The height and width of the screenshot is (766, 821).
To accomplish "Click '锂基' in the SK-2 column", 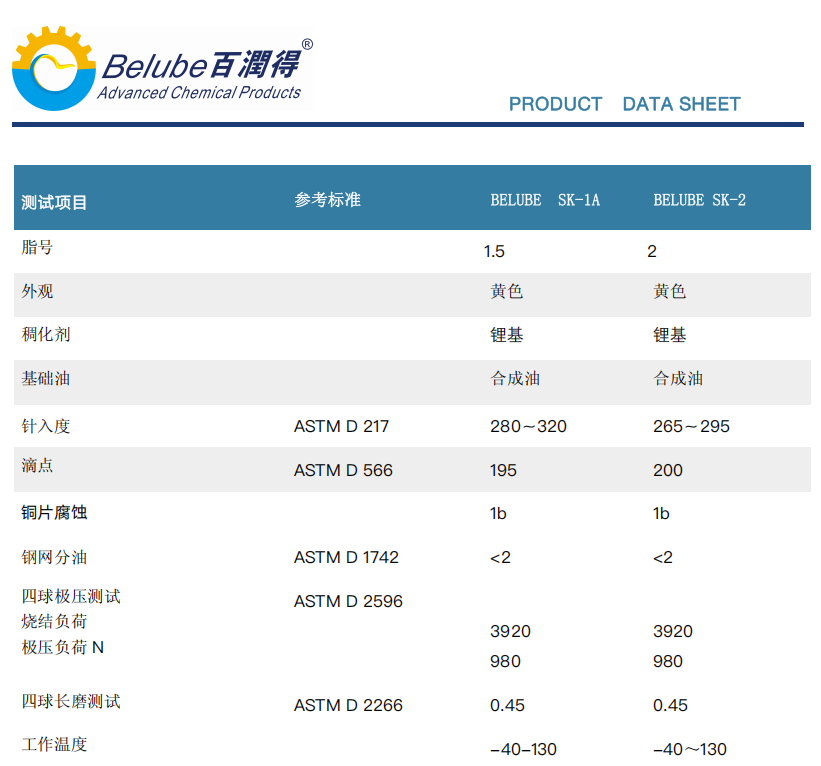I will coord(669,335).
